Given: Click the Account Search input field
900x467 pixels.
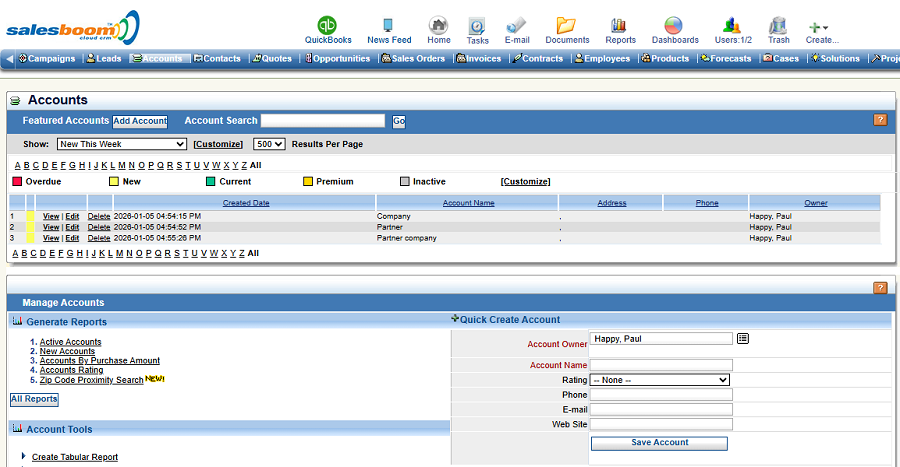Looking at the screenshot, I should 323,121.
